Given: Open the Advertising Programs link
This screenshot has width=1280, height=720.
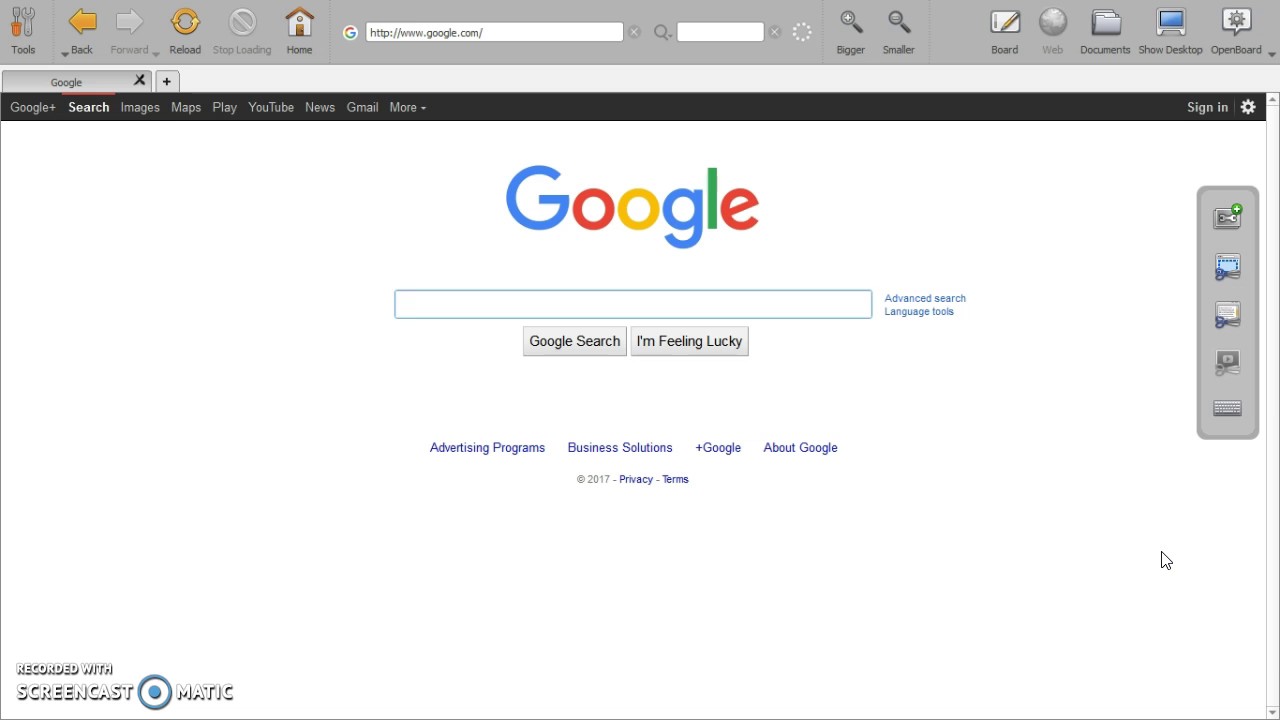Looking at the screenshot, I should click(x=487, y=448).
